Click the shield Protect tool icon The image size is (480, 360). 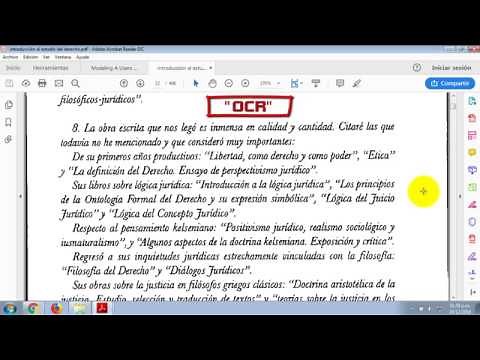tap(472, 222)
